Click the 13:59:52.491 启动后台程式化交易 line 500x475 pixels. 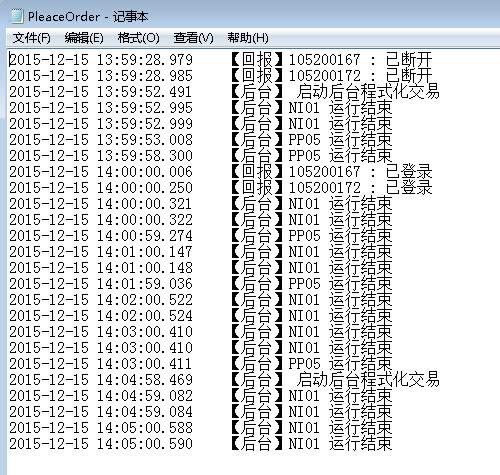[224, 92]
